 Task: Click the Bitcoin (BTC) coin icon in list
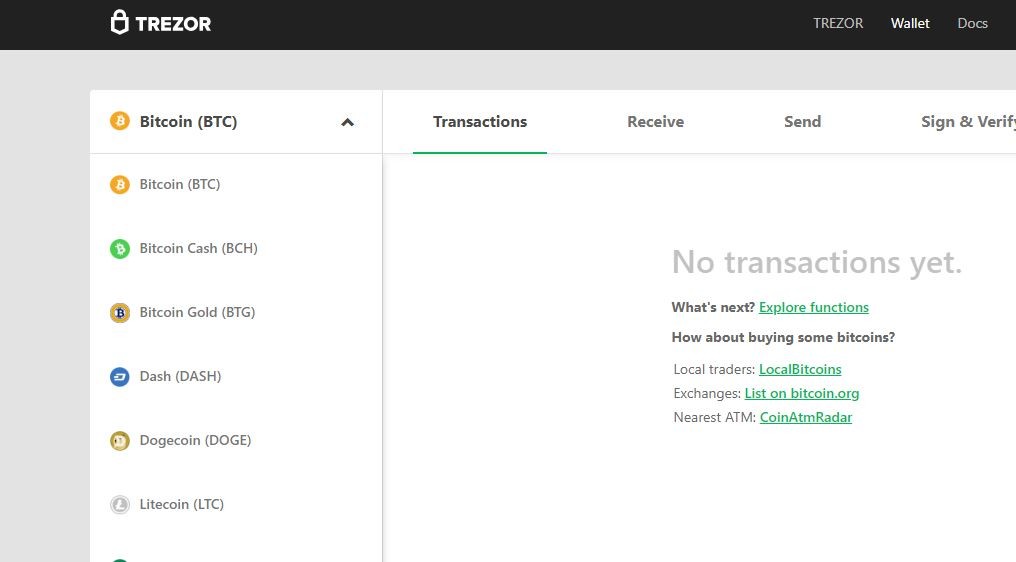[120, 185]
